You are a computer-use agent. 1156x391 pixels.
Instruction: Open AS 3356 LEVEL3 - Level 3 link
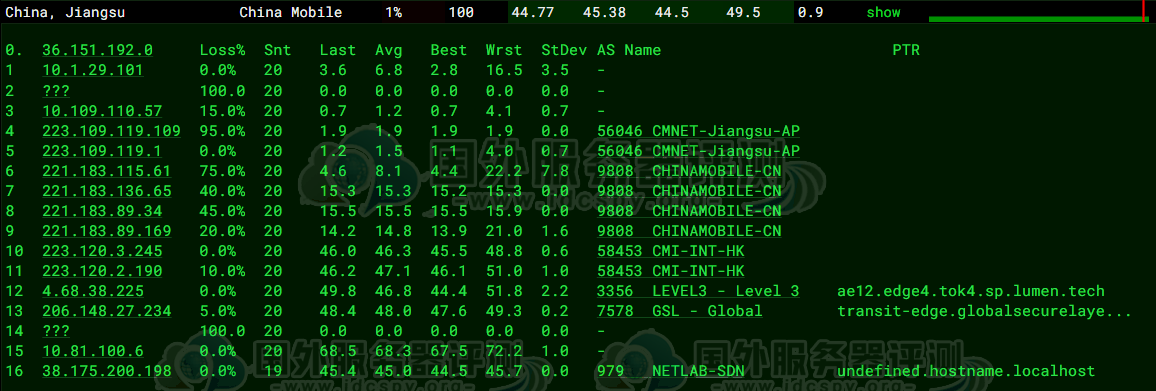tap(698, 291)
